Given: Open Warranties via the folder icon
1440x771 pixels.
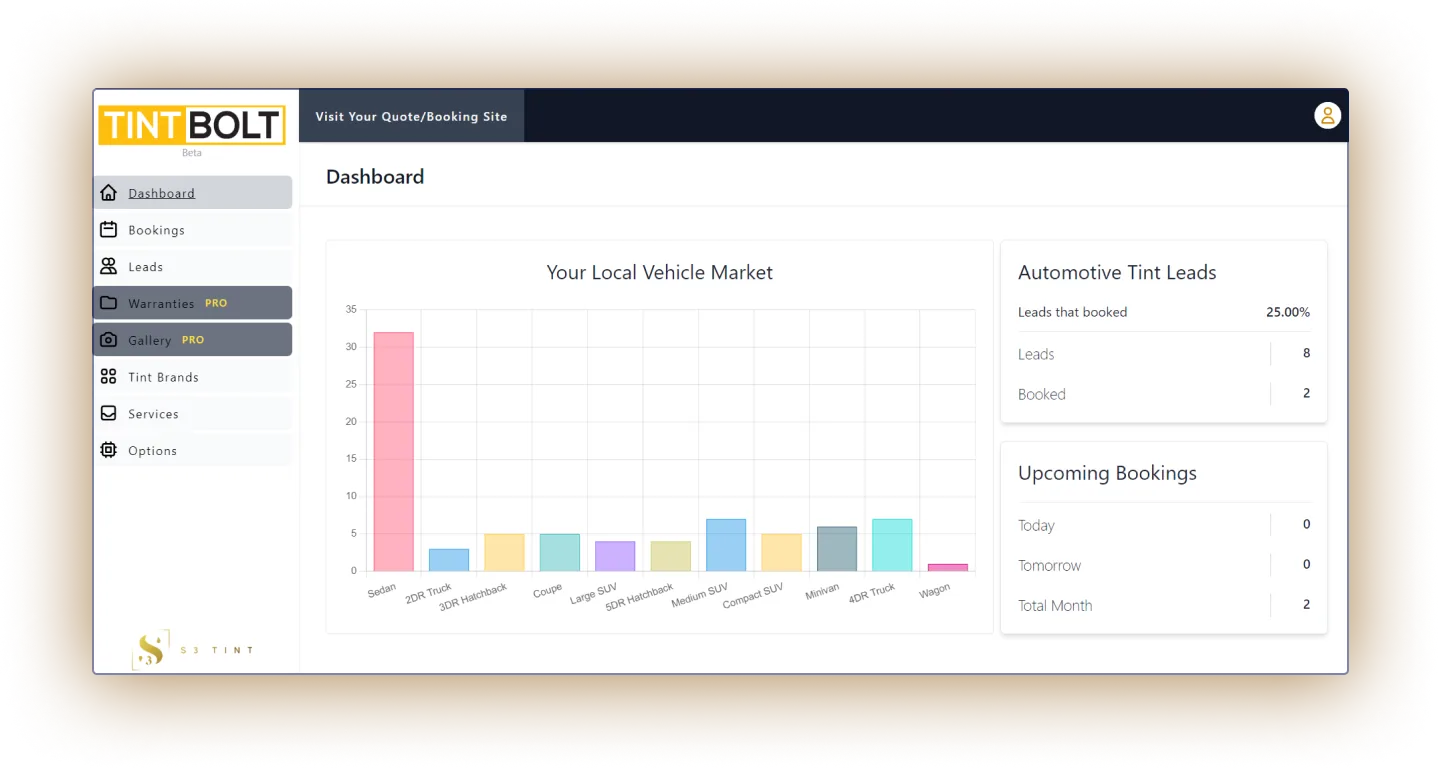Looking at the screenshot, I should coord(108,302).
